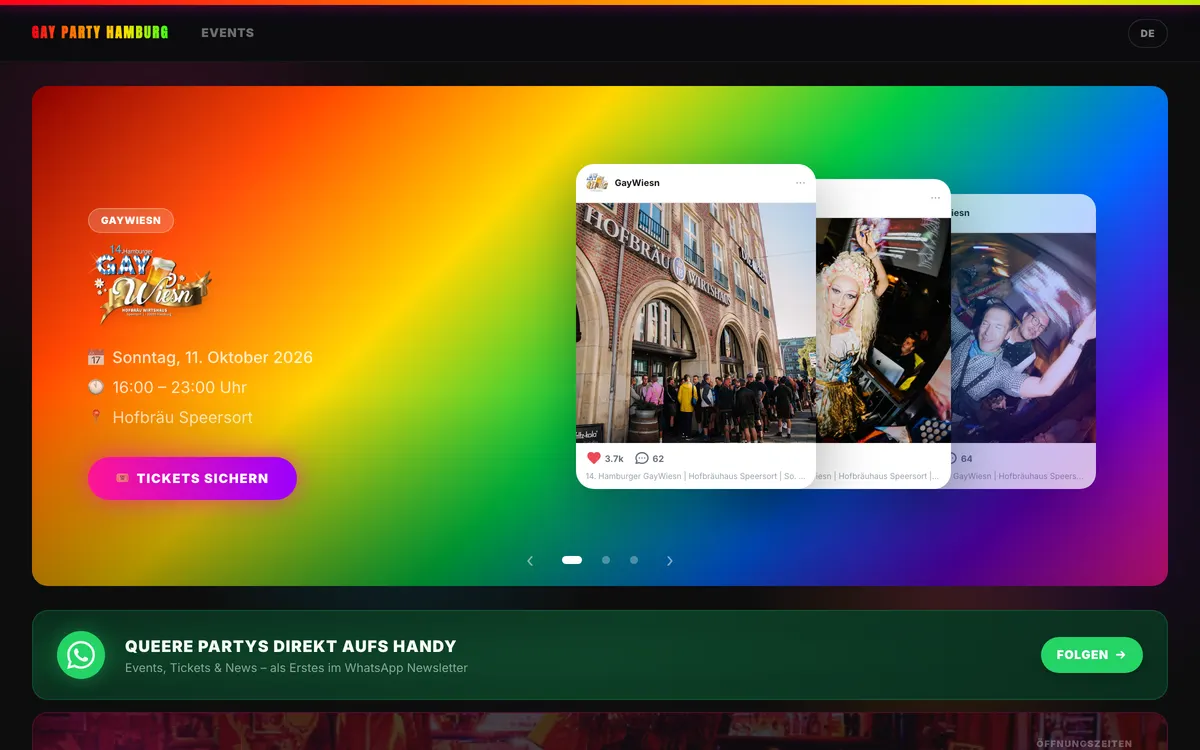This screenshot has height=750, width=1200.
Task: Open the fisheye dancing photo card
Action: pos(1023,338)
